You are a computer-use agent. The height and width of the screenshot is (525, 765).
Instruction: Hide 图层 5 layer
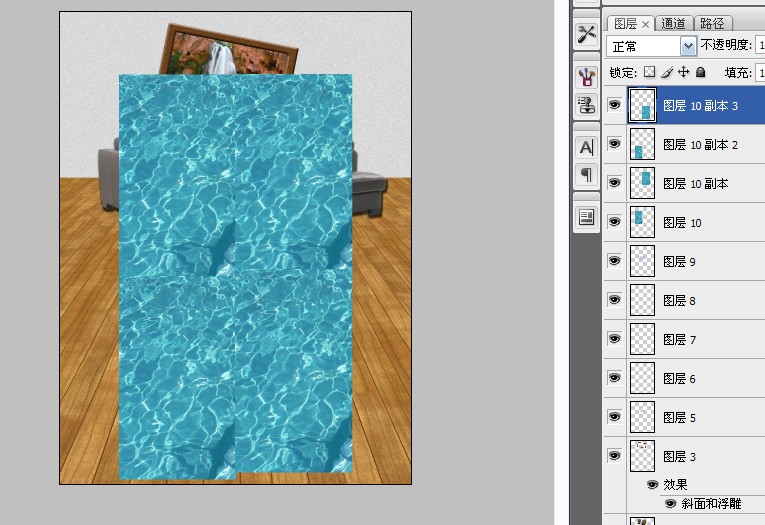(615, 417)
